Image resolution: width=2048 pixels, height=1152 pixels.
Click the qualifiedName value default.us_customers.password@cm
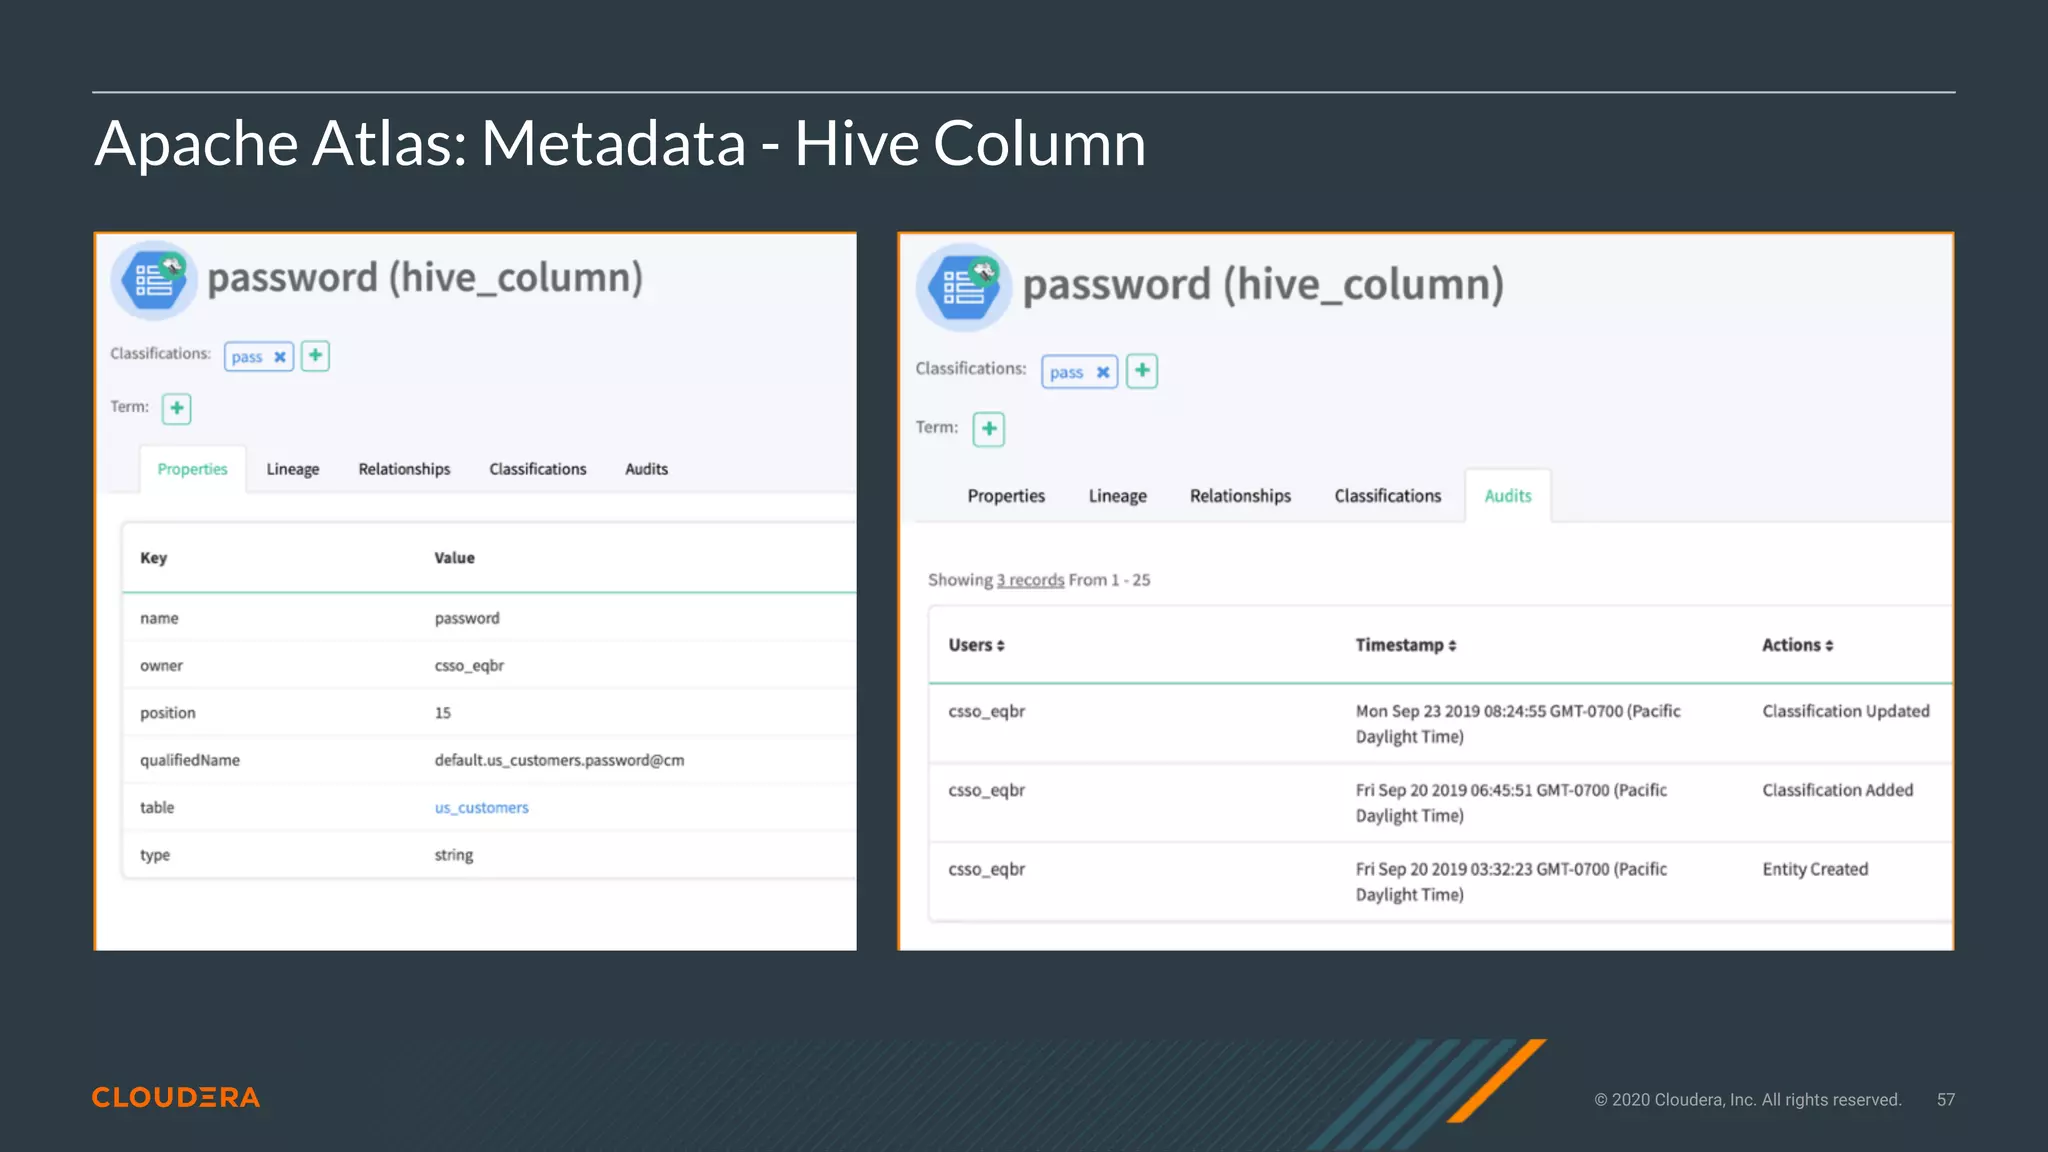[x=559, y=760]
